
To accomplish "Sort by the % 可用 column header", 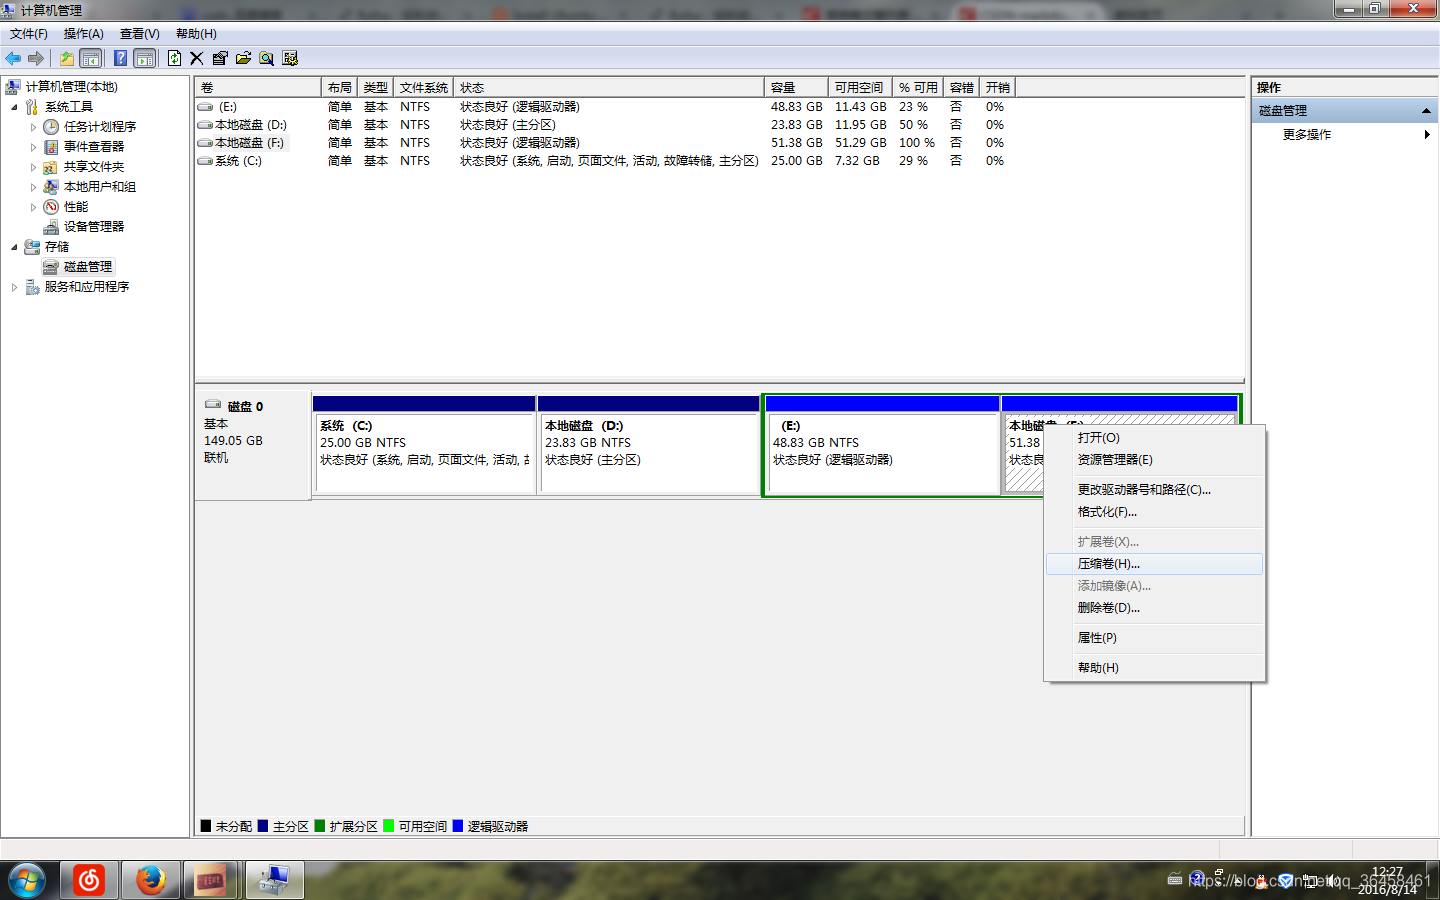I will [918, 88].
